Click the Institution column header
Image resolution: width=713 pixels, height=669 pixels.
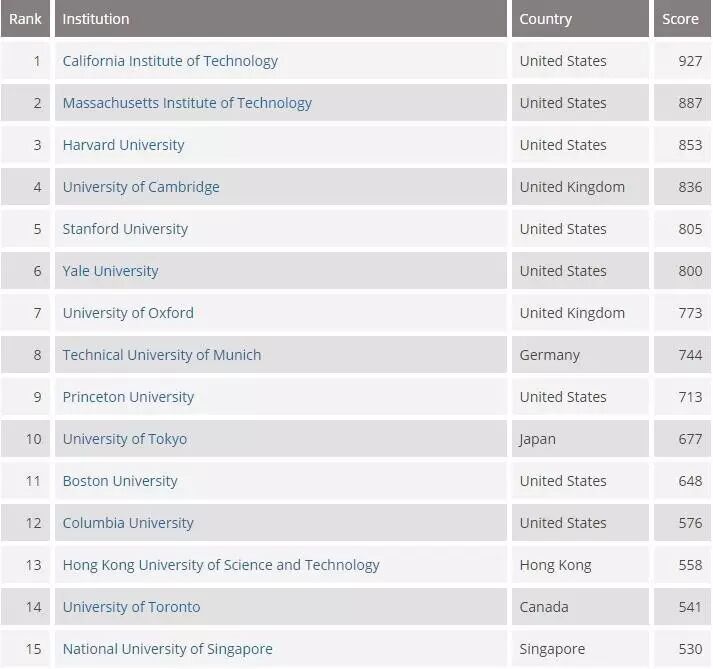(x=281, y=19)
